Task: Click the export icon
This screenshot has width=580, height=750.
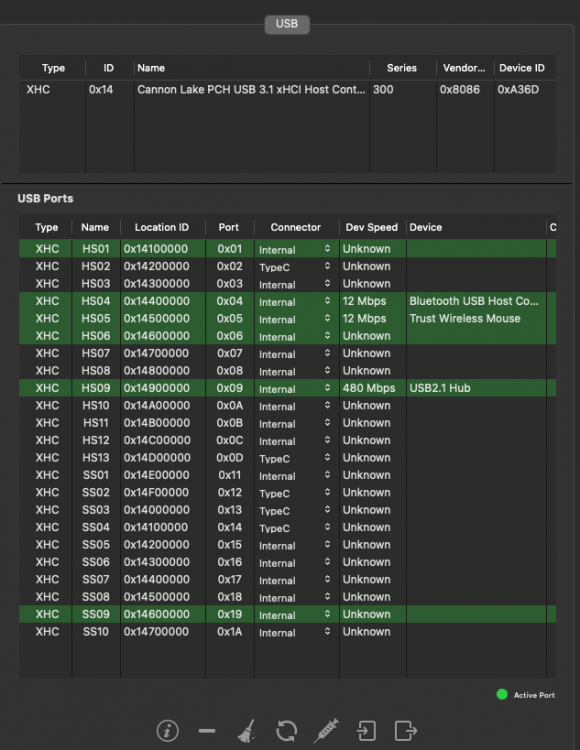Action: pyautogui.click(x=406, y=731)
